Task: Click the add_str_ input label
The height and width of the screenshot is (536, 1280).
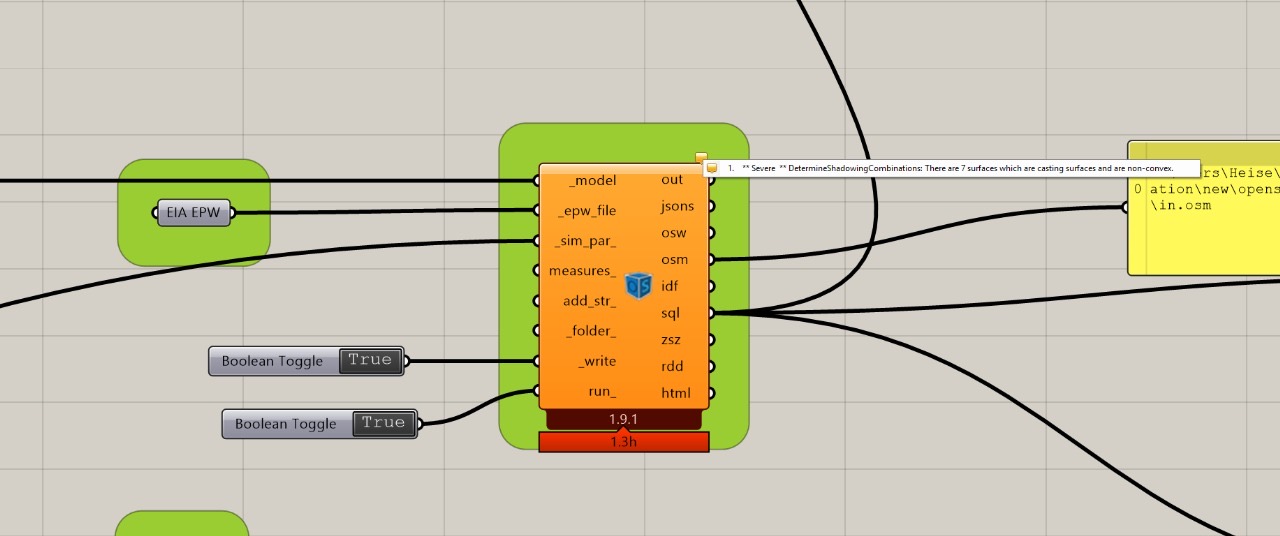Action: click(x=589, y=301)
